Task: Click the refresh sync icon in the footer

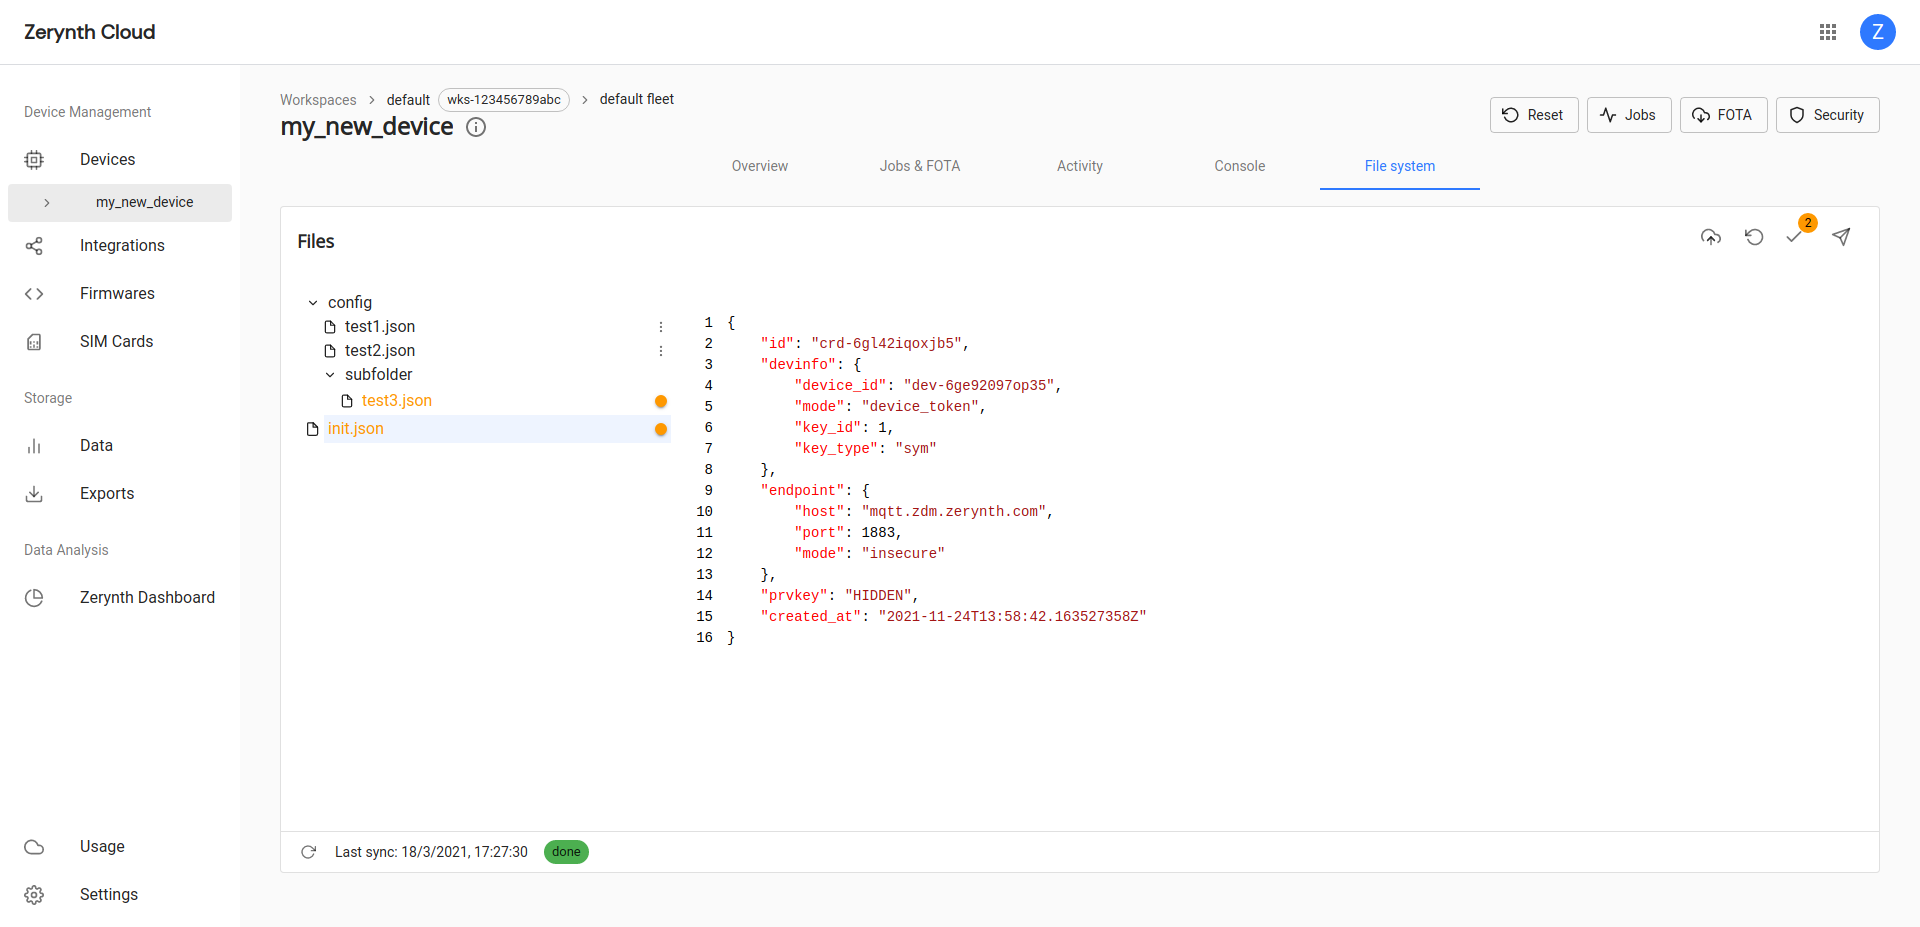Action: 309,852
